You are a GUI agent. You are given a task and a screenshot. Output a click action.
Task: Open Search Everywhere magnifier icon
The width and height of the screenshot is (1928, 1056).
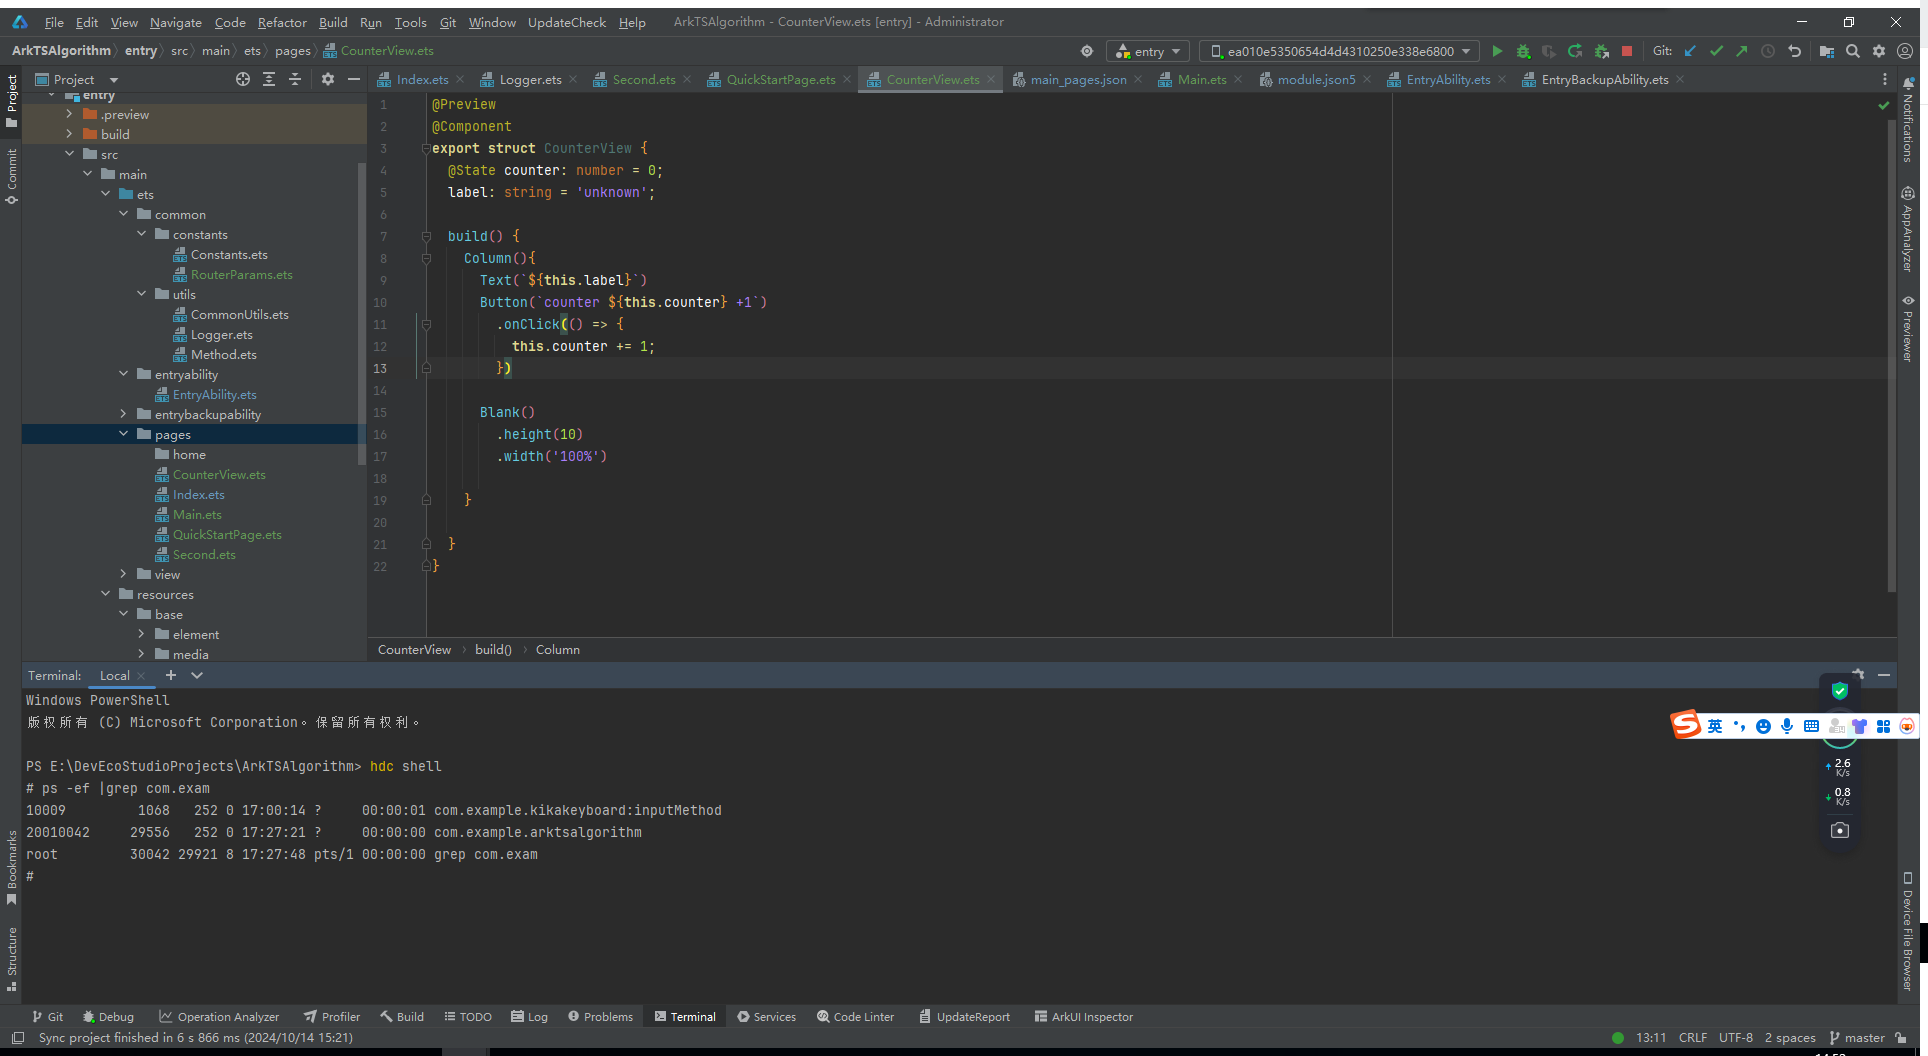coord(1853,51)
